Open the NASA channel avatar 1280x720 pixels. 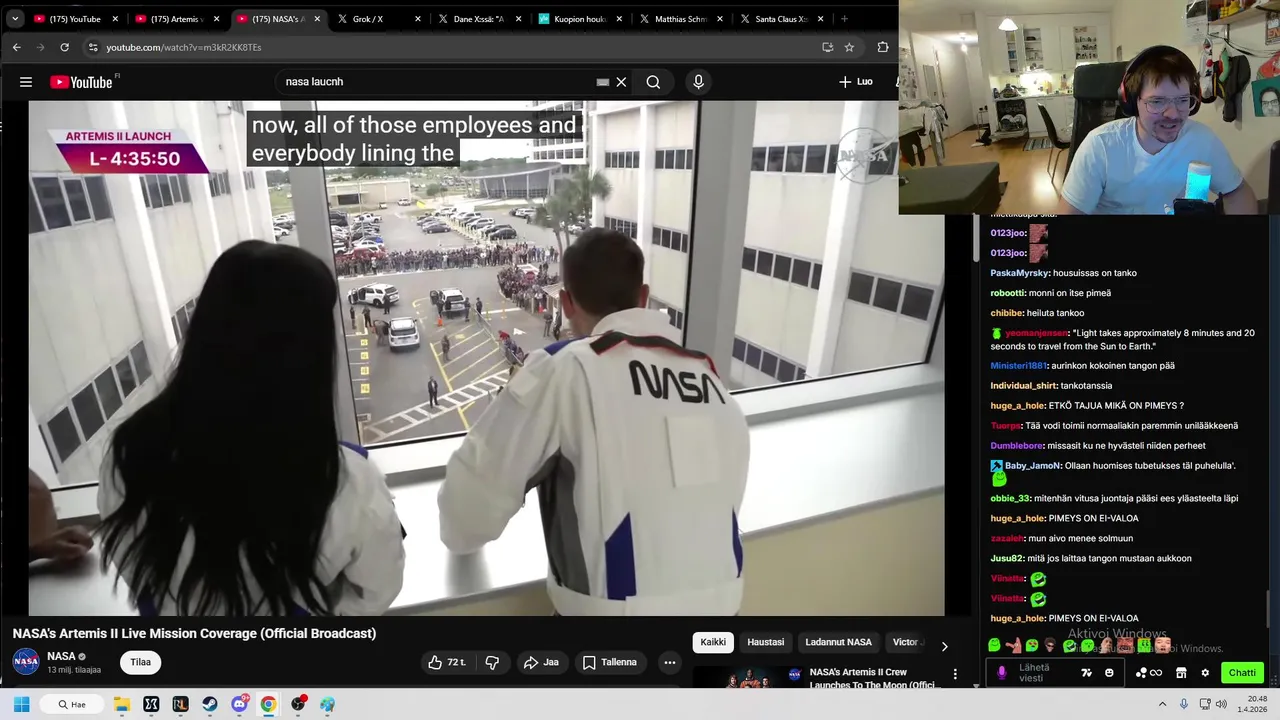point(26,661)
